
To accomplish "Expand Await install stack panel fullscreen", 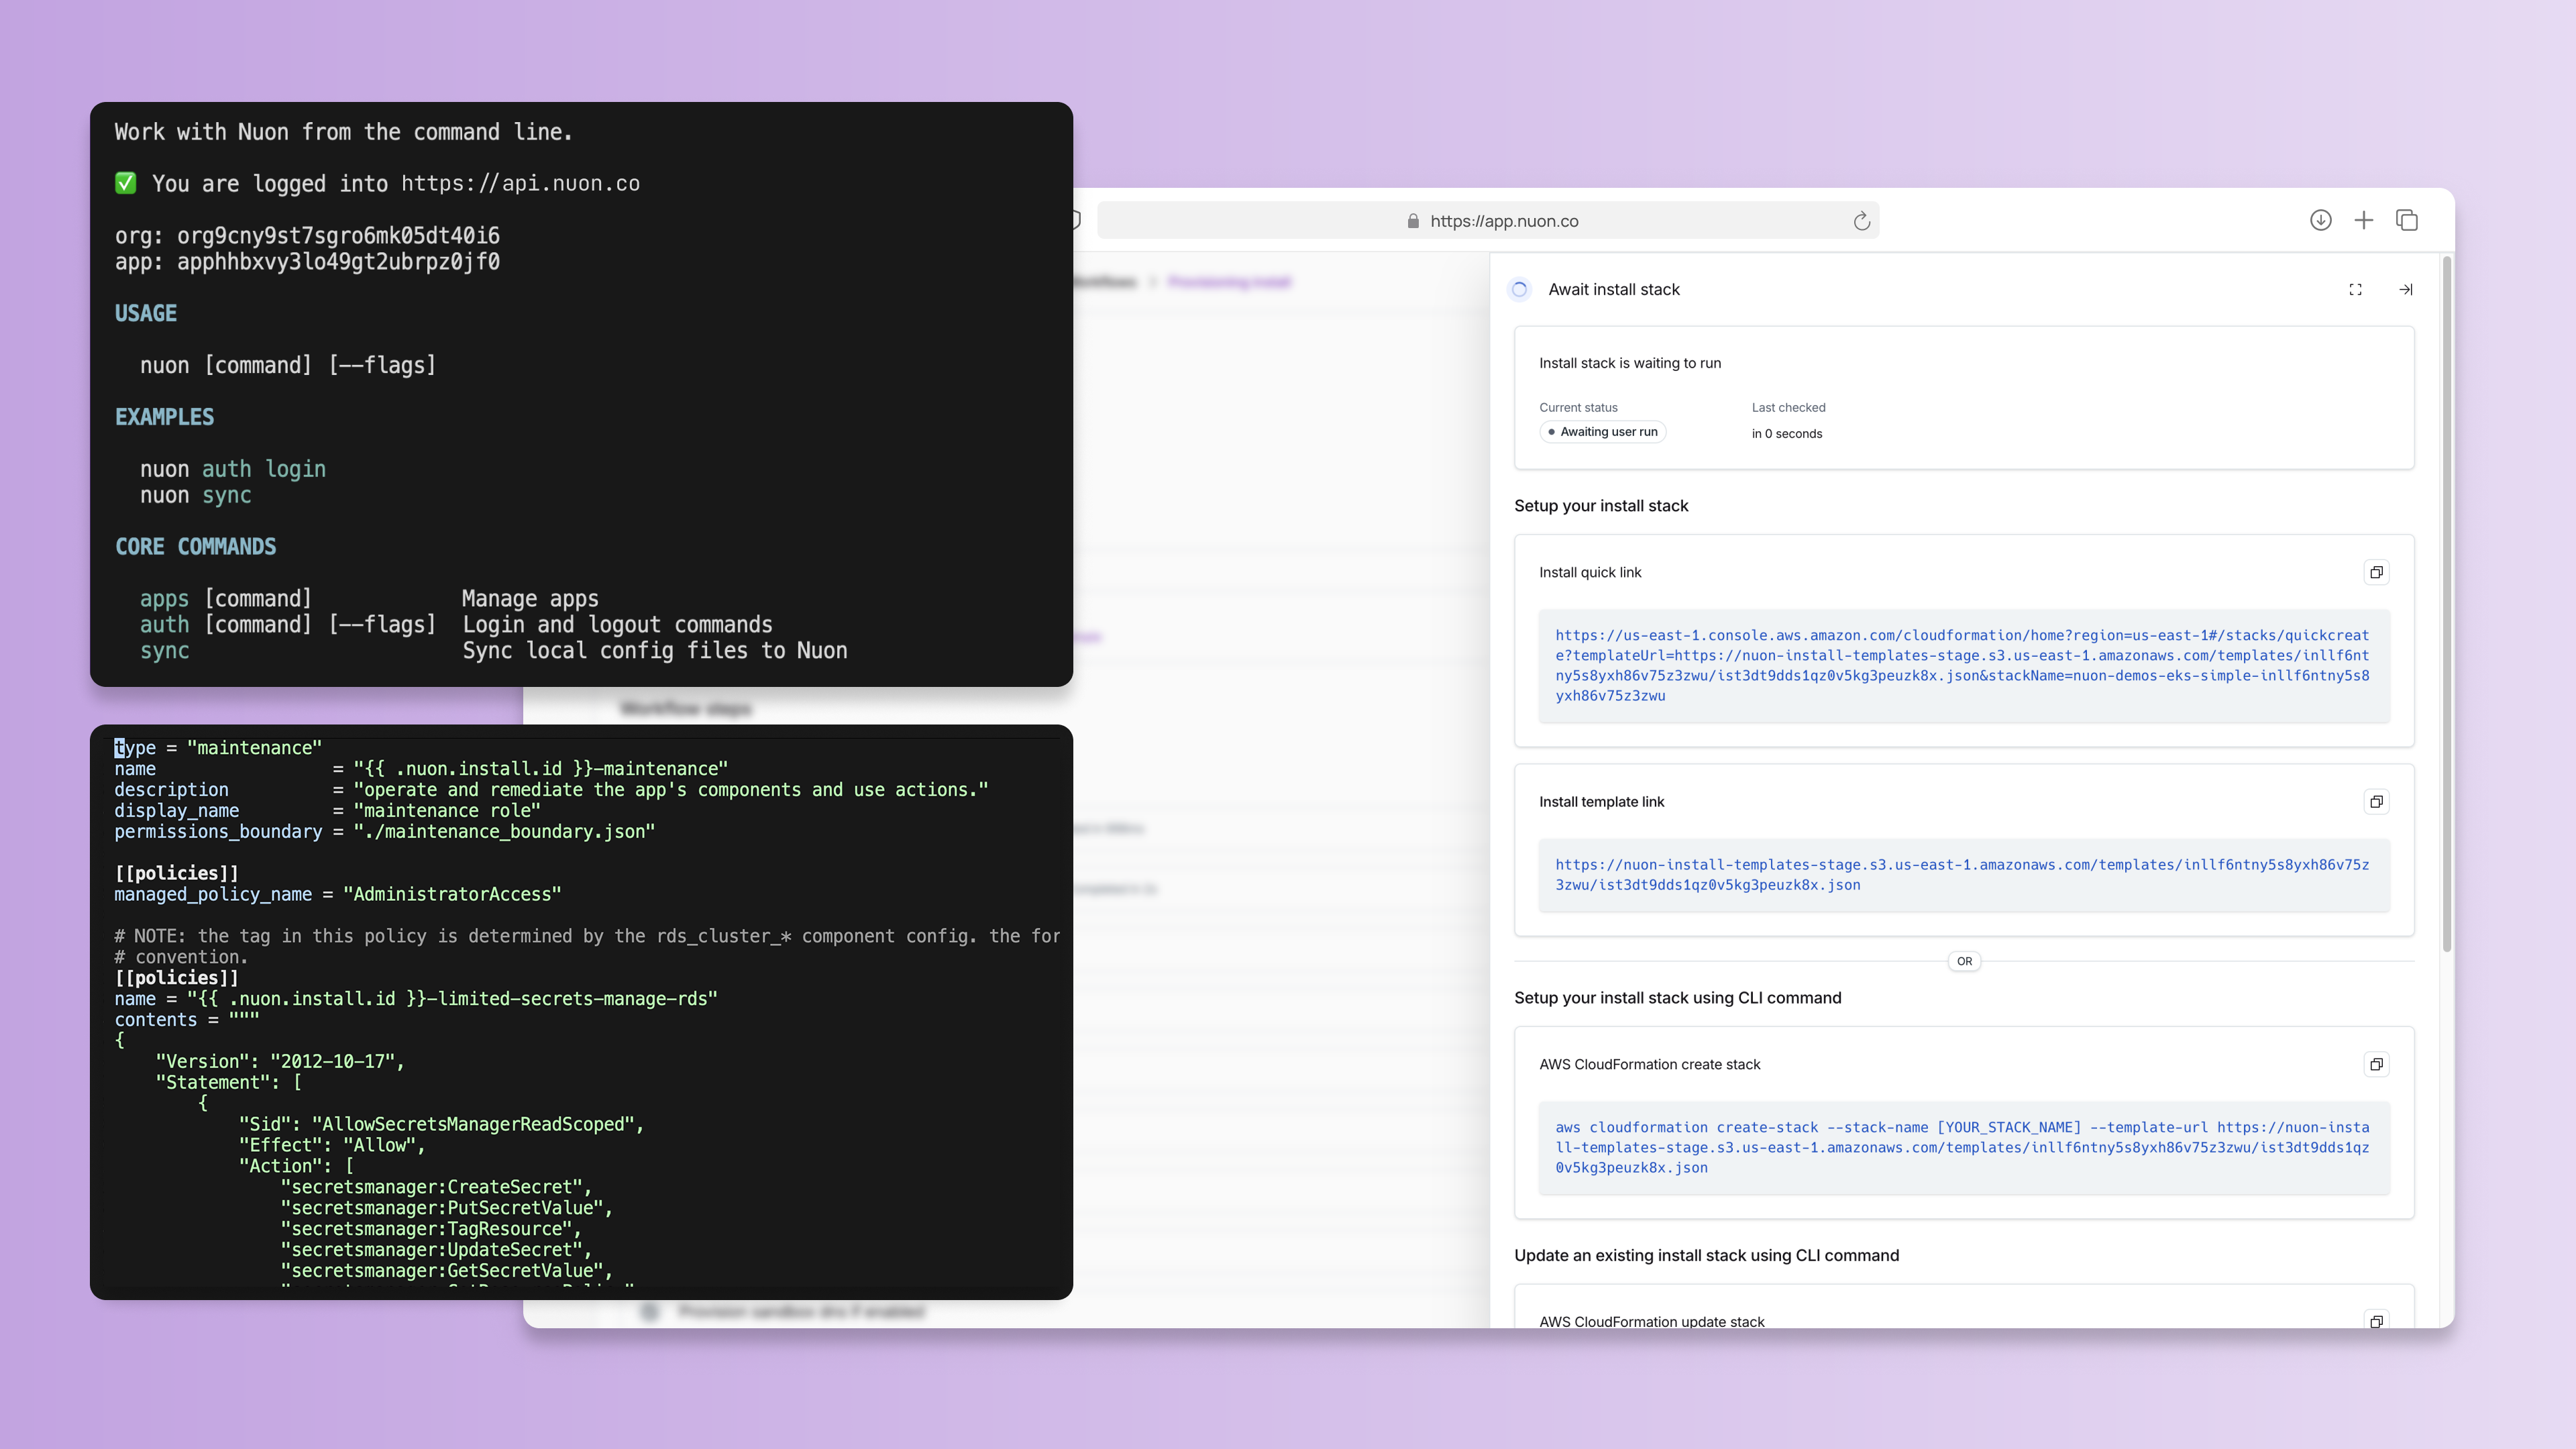I will coord(2355,290).
